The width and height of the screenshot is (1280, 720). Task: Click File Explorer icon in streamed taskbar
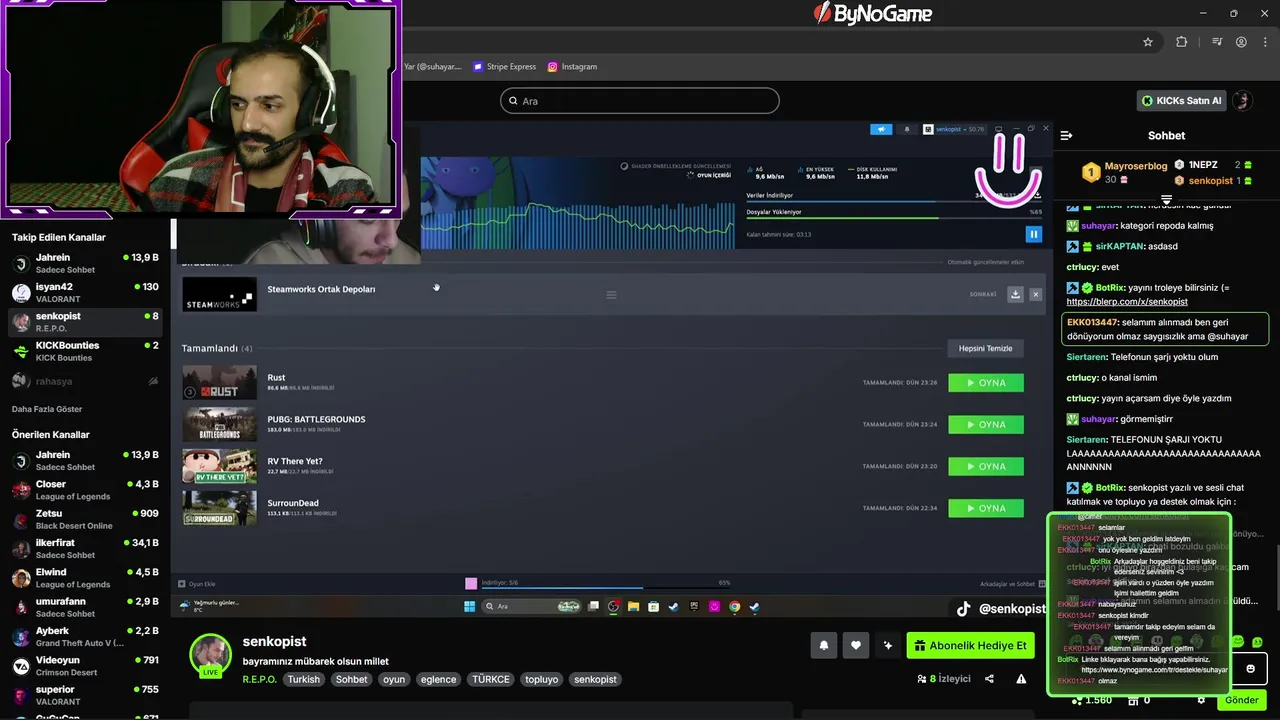pos(633,607)
